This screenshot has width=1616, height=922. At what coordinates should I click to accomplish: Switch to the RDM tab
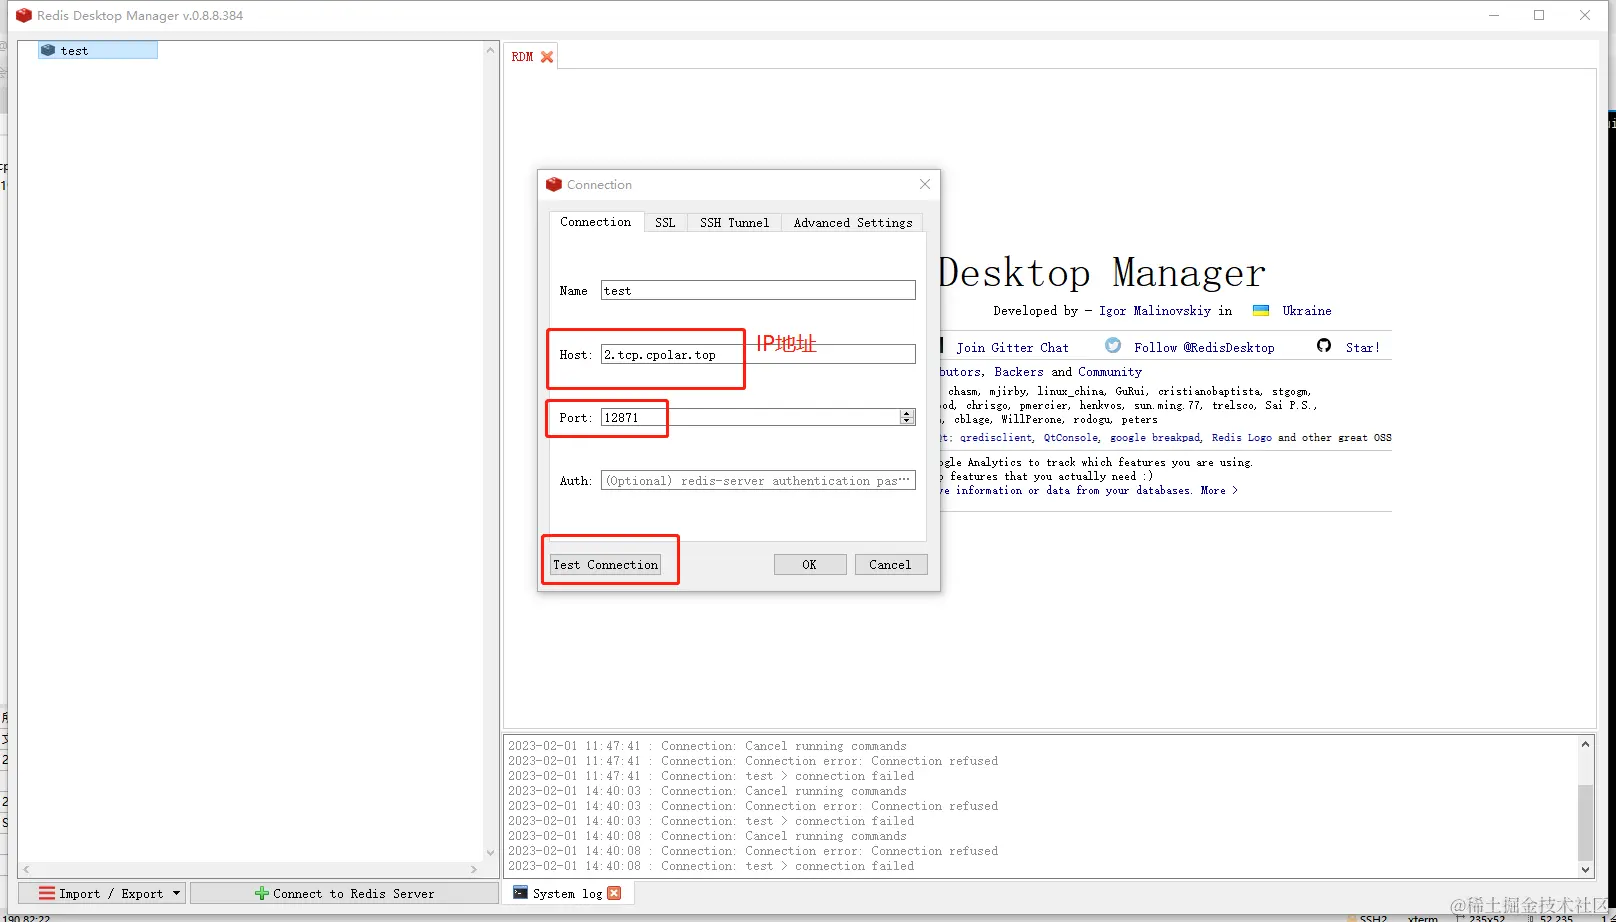(522, 57)
